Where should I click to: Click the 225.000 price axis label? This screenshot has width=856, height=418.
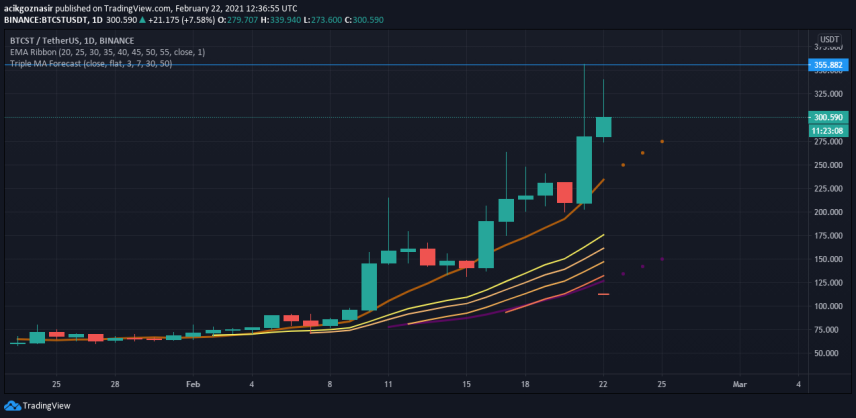point(828,189)
